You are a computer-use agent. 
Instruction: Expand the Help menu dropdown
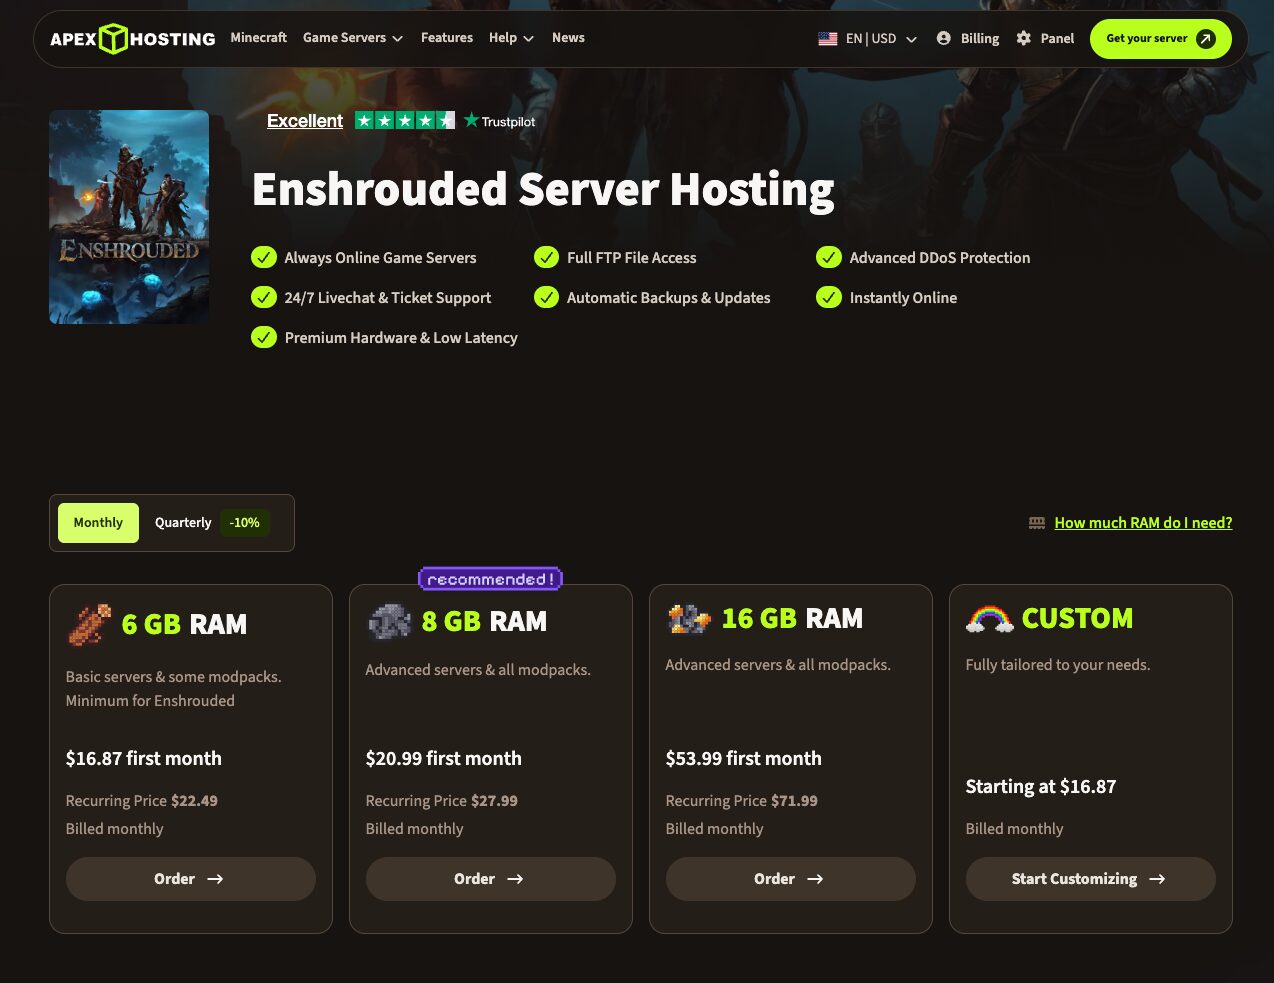[x=511, y=38]
